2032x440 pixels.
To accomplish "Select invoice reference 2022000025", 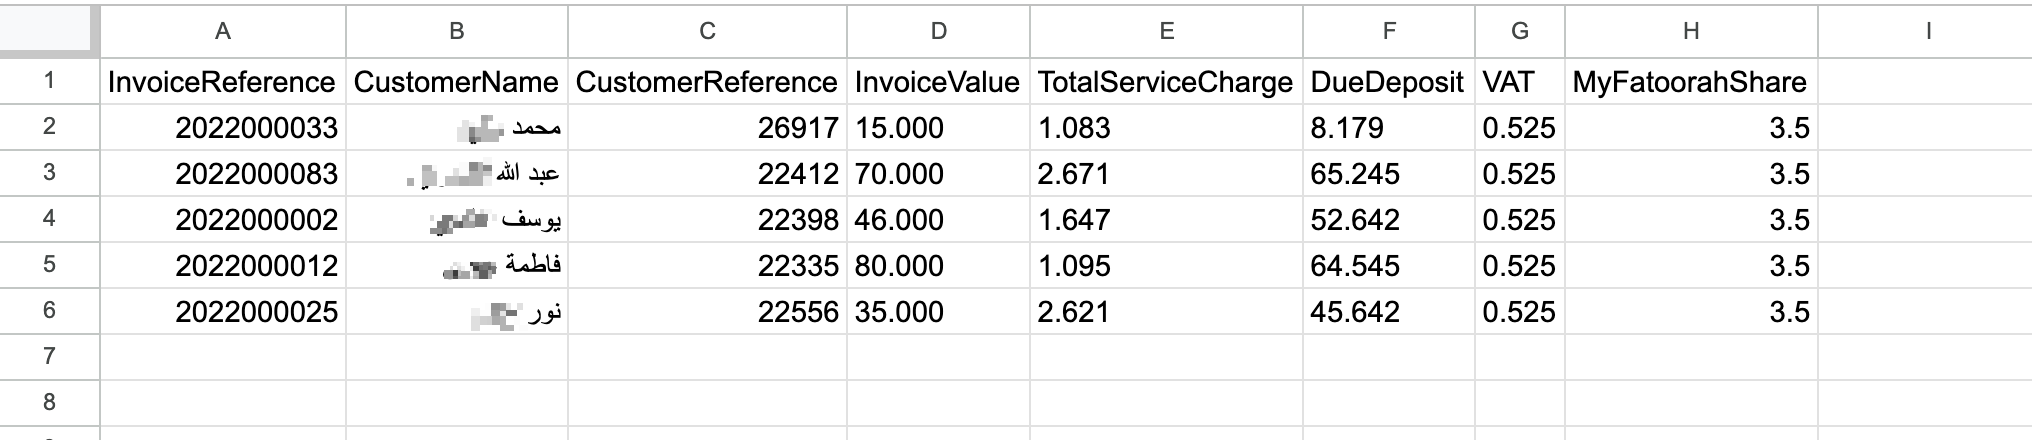I will click(x=223, y=311).
